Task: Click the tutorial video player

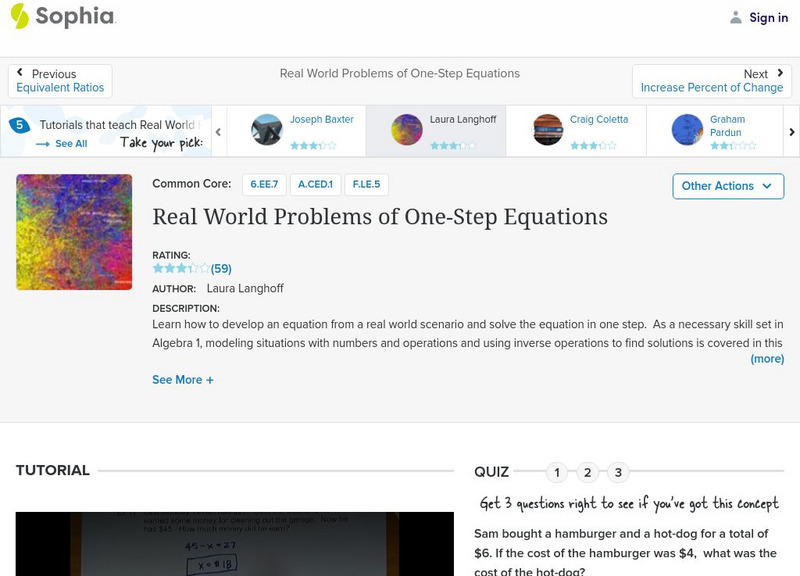Action: [x=235, y=544]
